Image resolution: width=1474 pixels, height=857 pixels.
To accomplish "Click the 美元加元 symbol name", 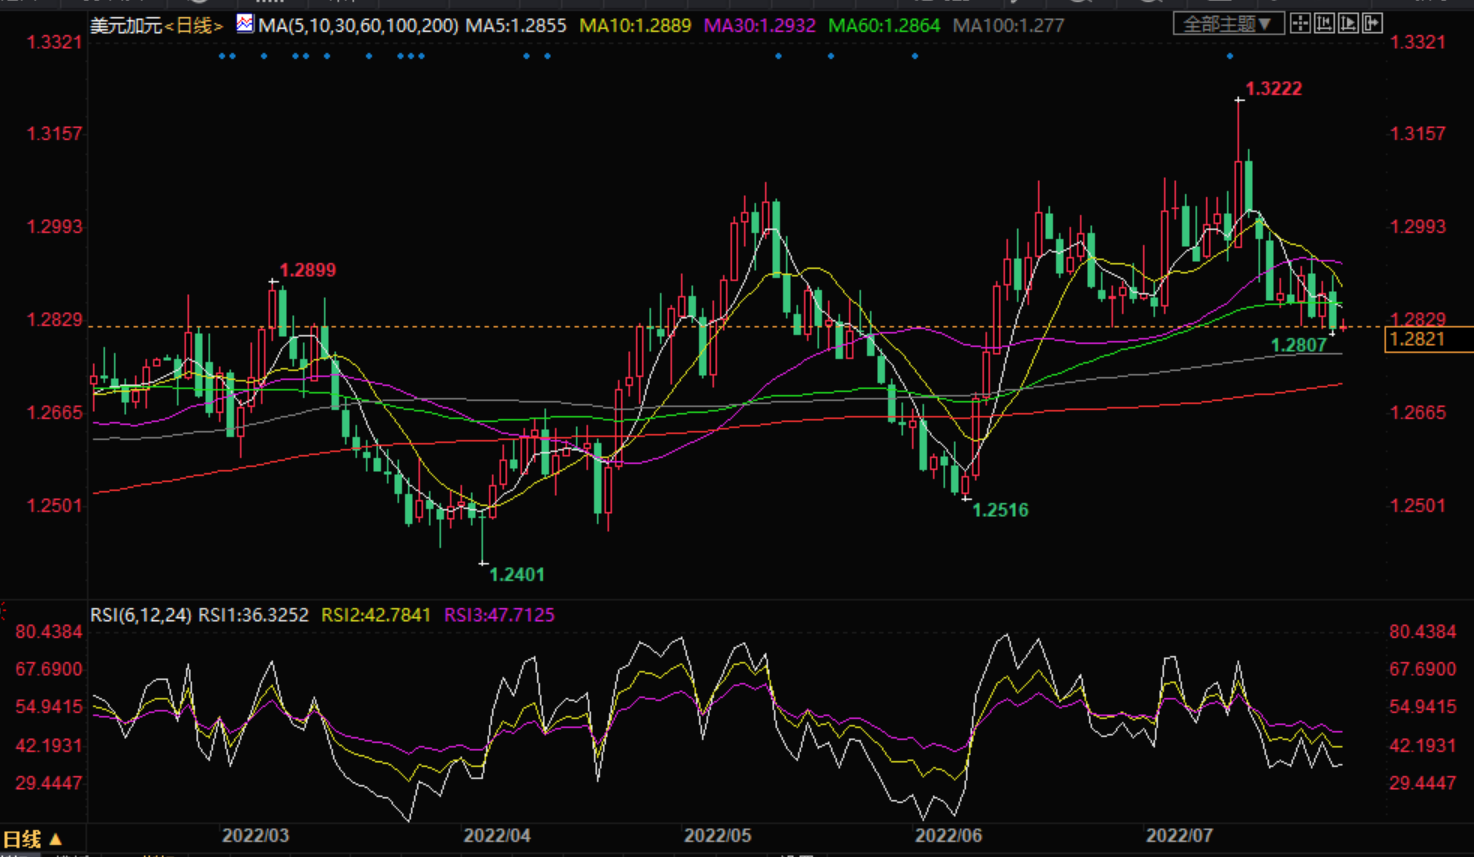I will [x=126, y=26].
